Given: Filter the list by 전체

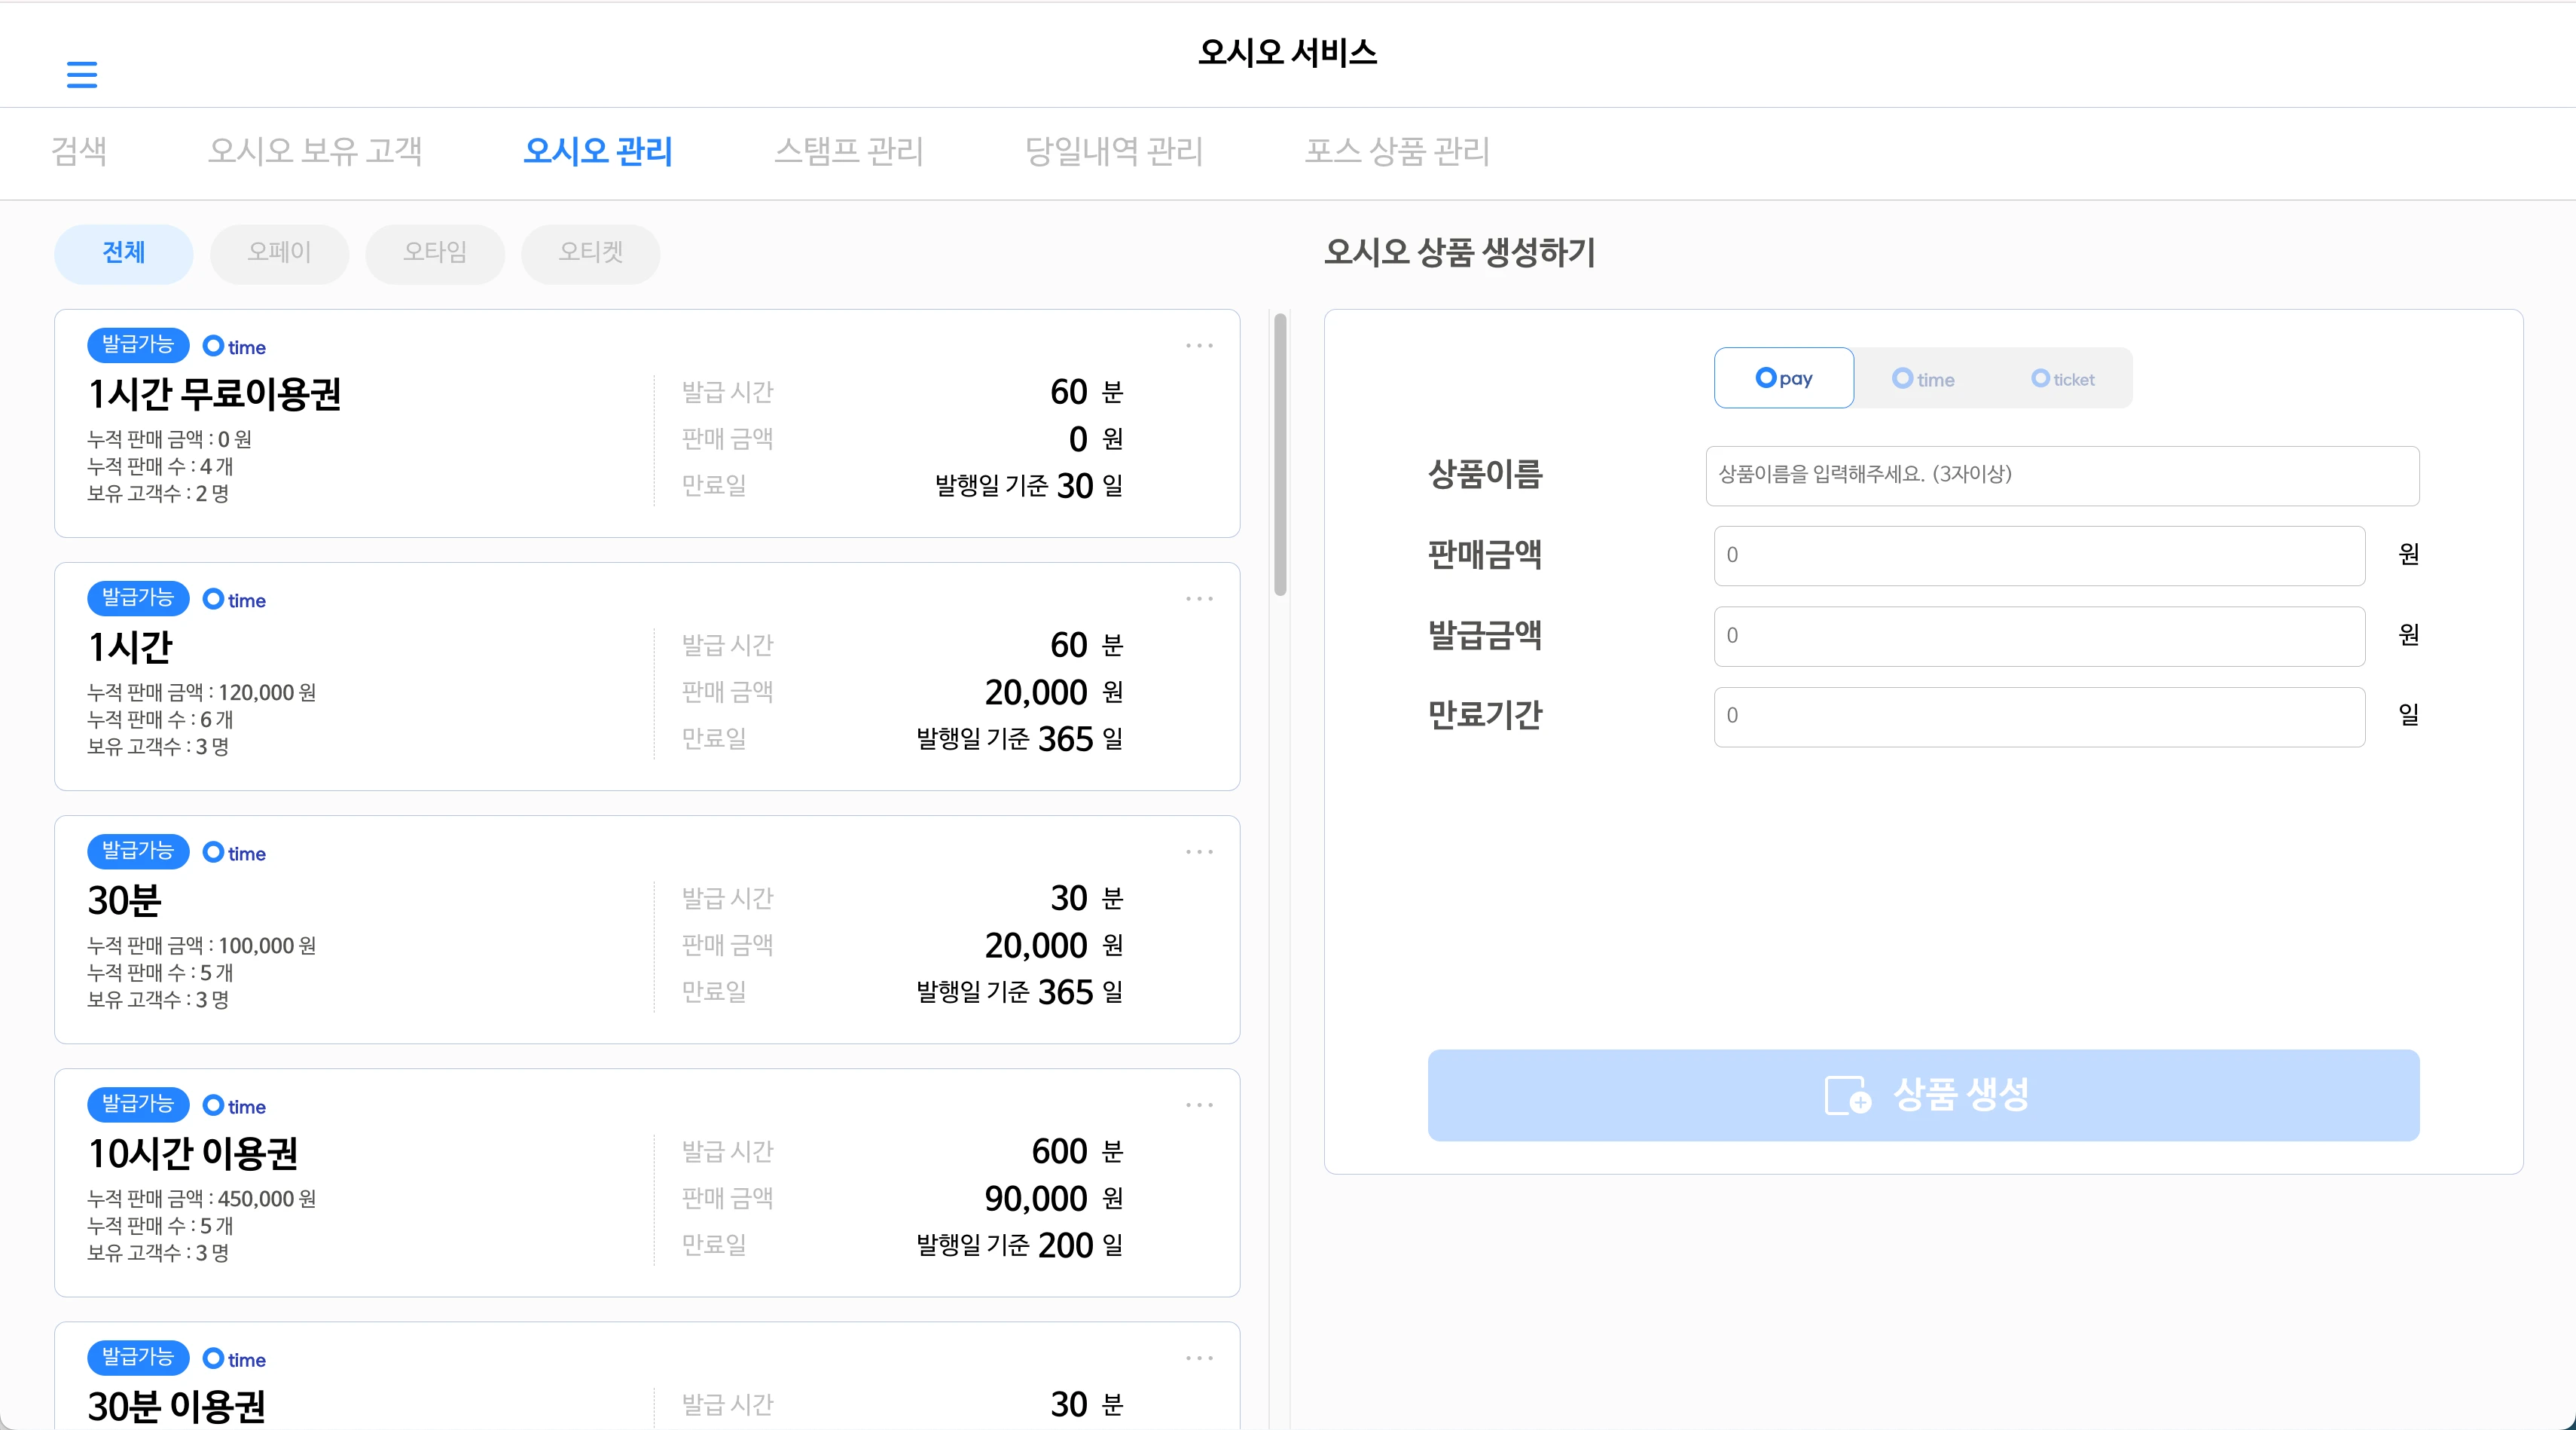Looking at the screenshot, I should [124, 254].
